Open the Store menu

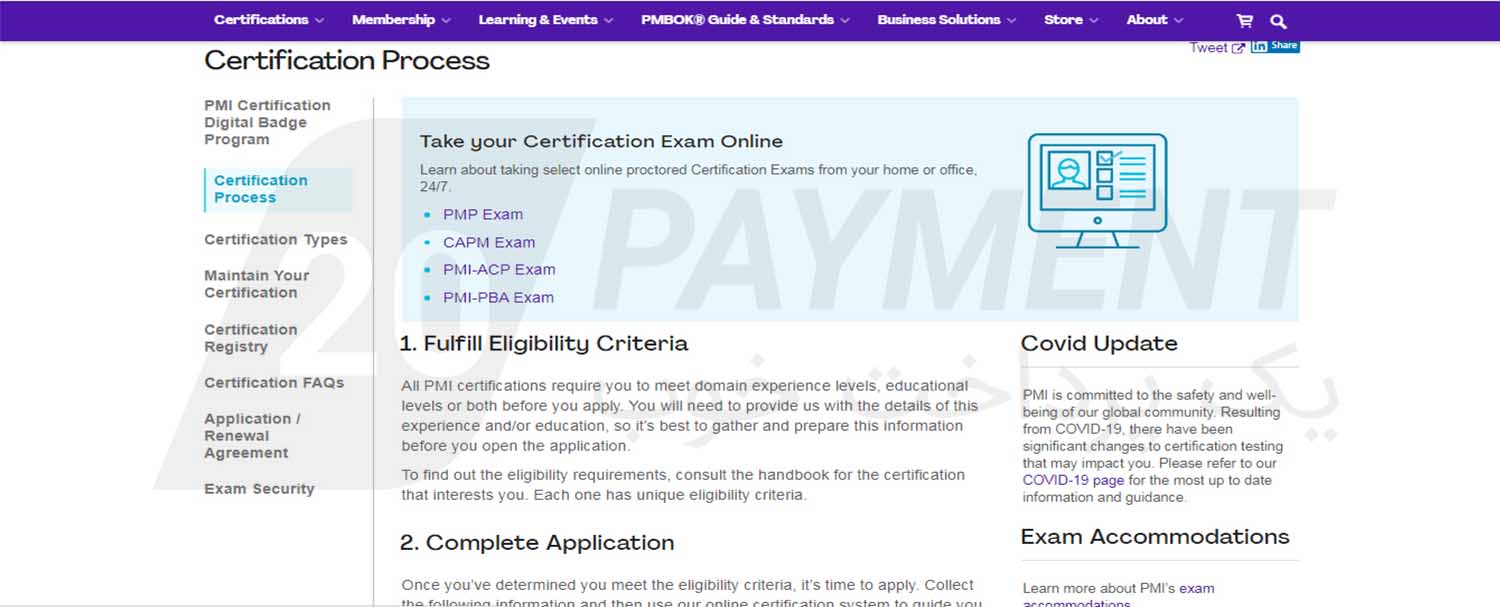1071,20
